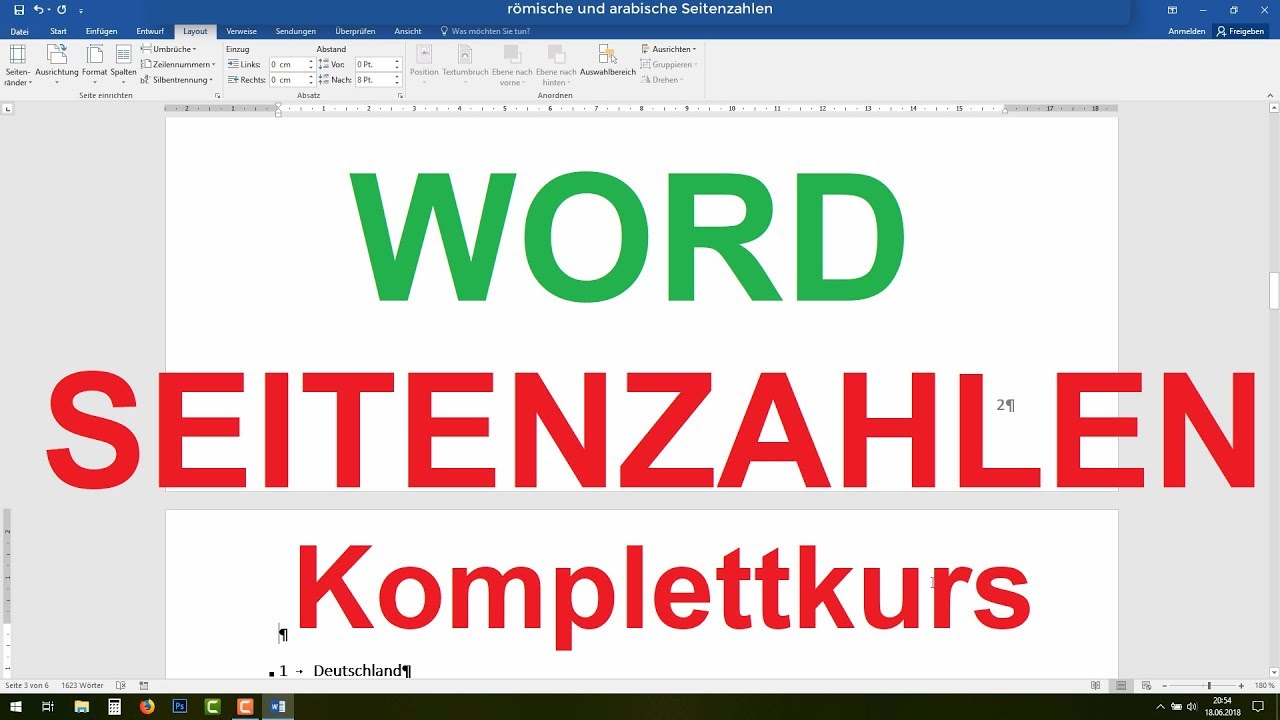This screenshot has width=1280, height=720.
Task: Expand the Gruppieren dropdown
Action: 669,64
